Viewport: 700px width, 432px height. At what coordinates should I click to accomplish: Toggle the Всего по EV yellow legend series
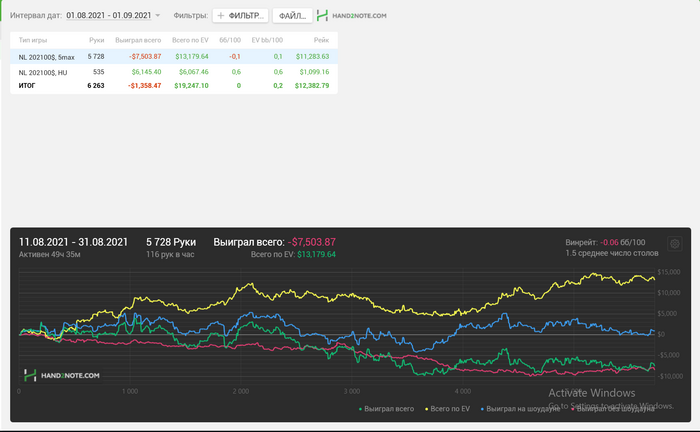pos(447,409)
